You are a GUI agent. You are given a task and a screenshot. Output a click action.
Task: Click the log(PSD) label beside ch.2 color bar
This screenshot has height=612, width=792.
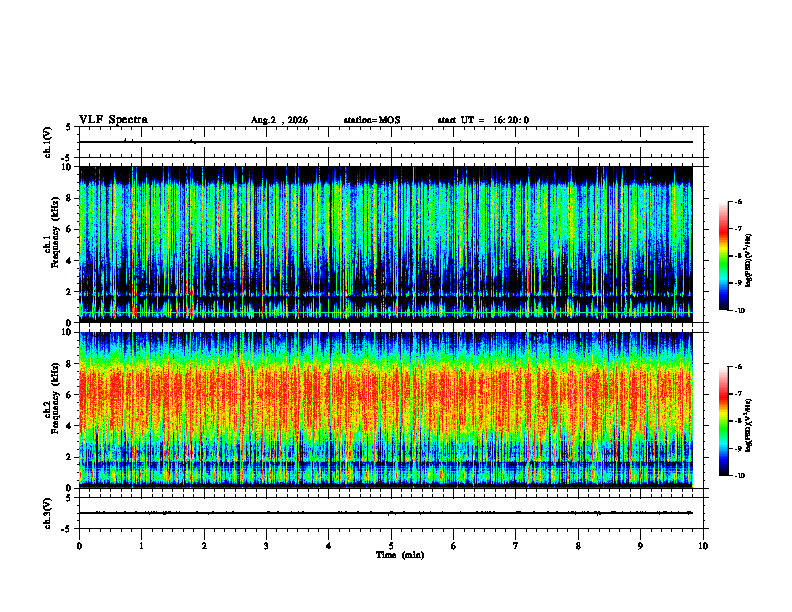tap(749, 425)
